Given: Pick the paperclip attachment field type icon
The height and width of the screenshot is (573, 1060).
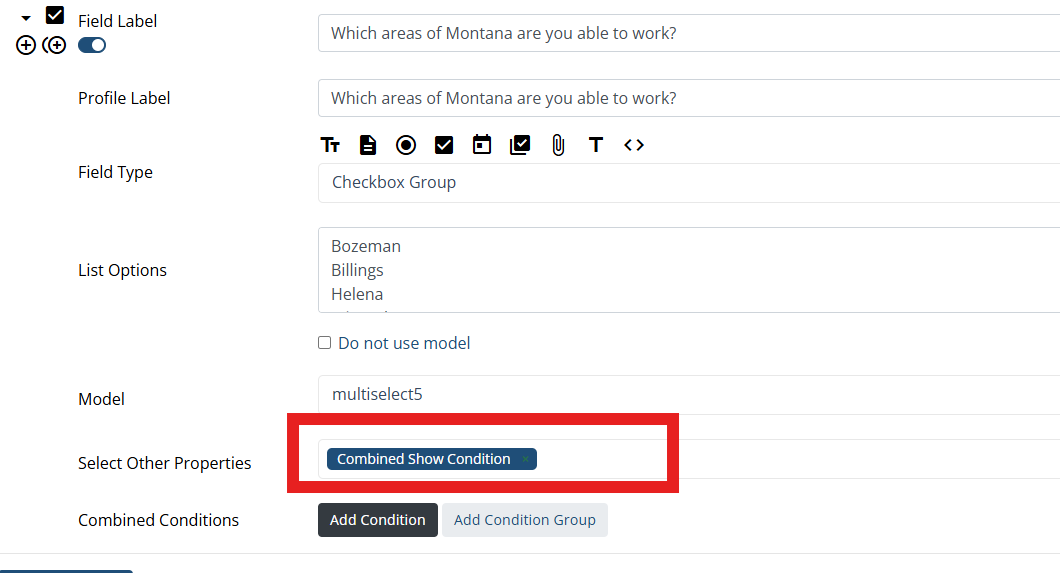Looking at the screenshot, I should pos(558,145).
